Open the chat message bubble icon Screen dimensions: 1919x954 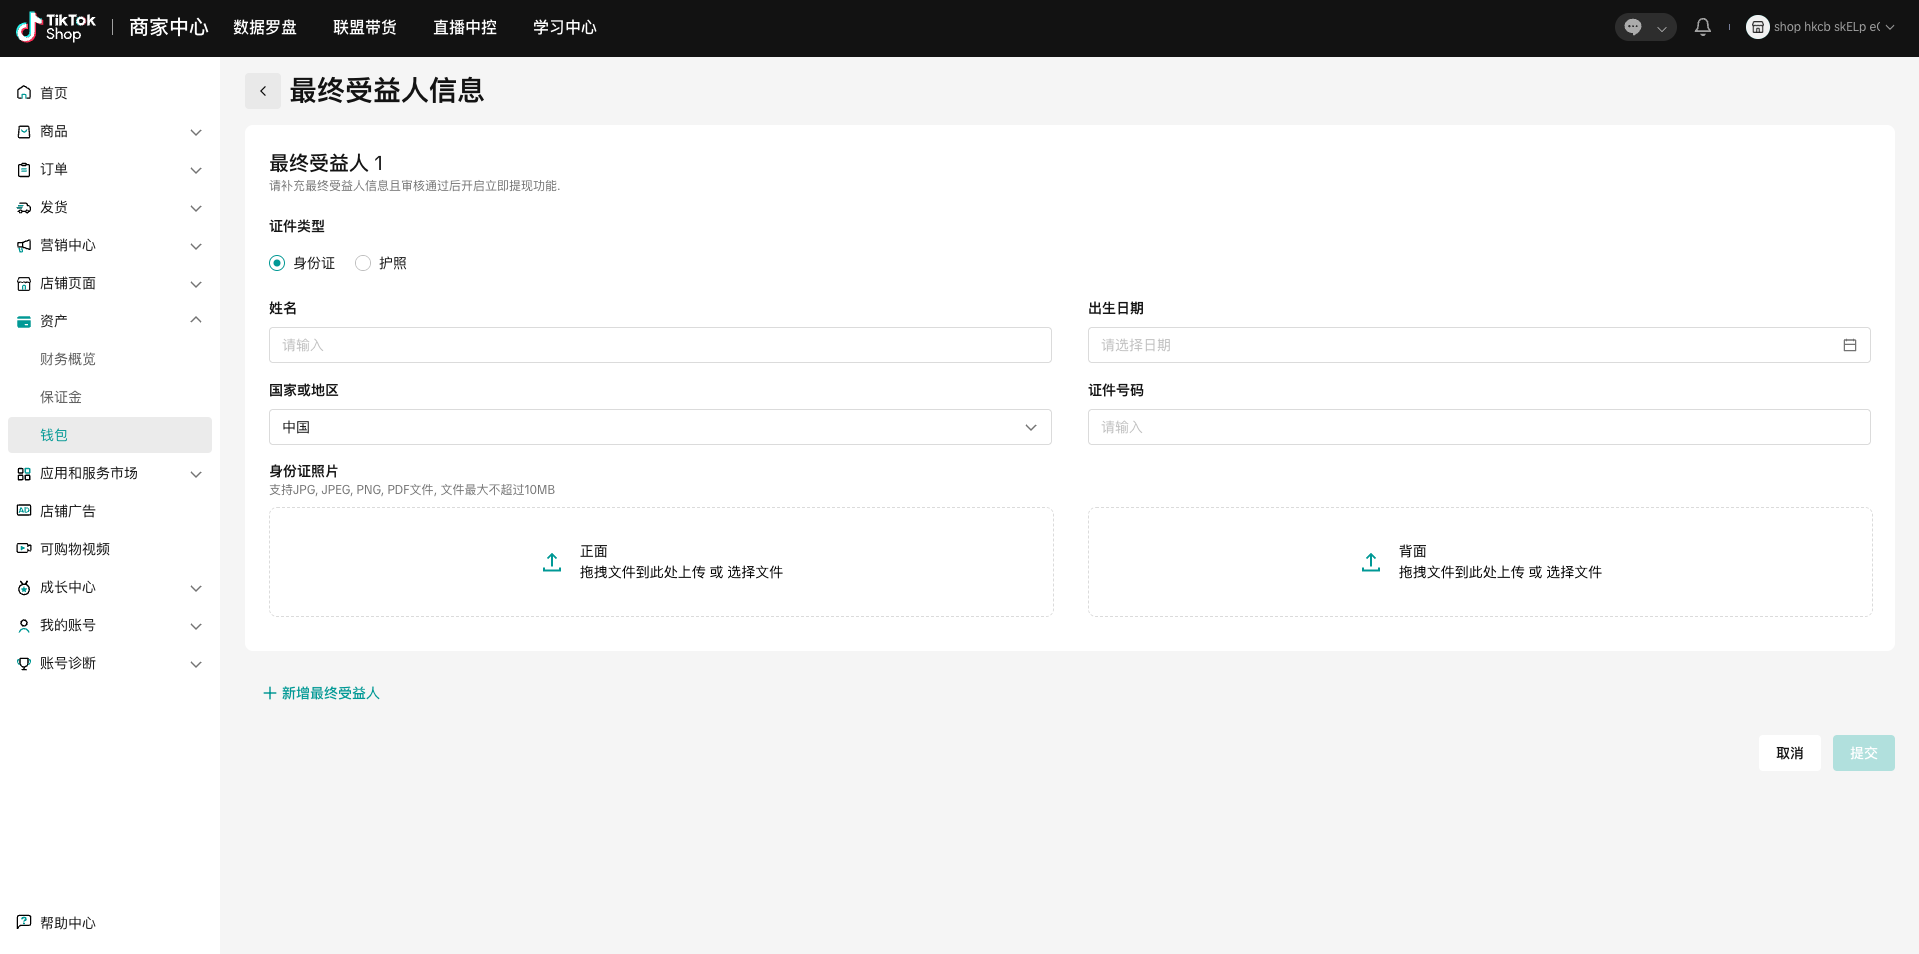coord(1633,28)
